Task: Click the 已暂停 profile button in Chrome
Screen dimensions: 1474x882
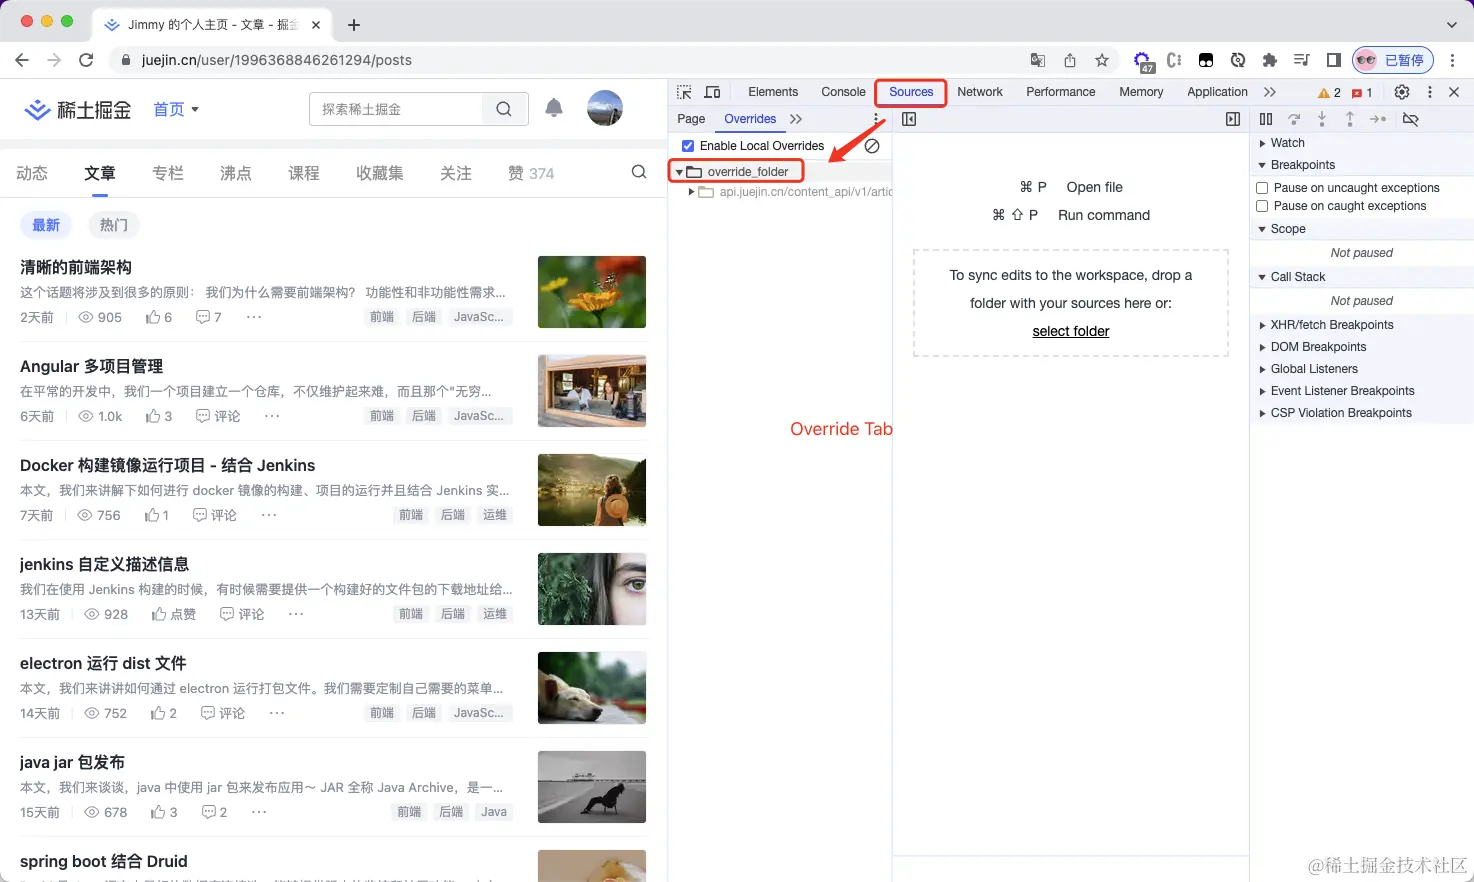Action: click(x=1393, y=60)
